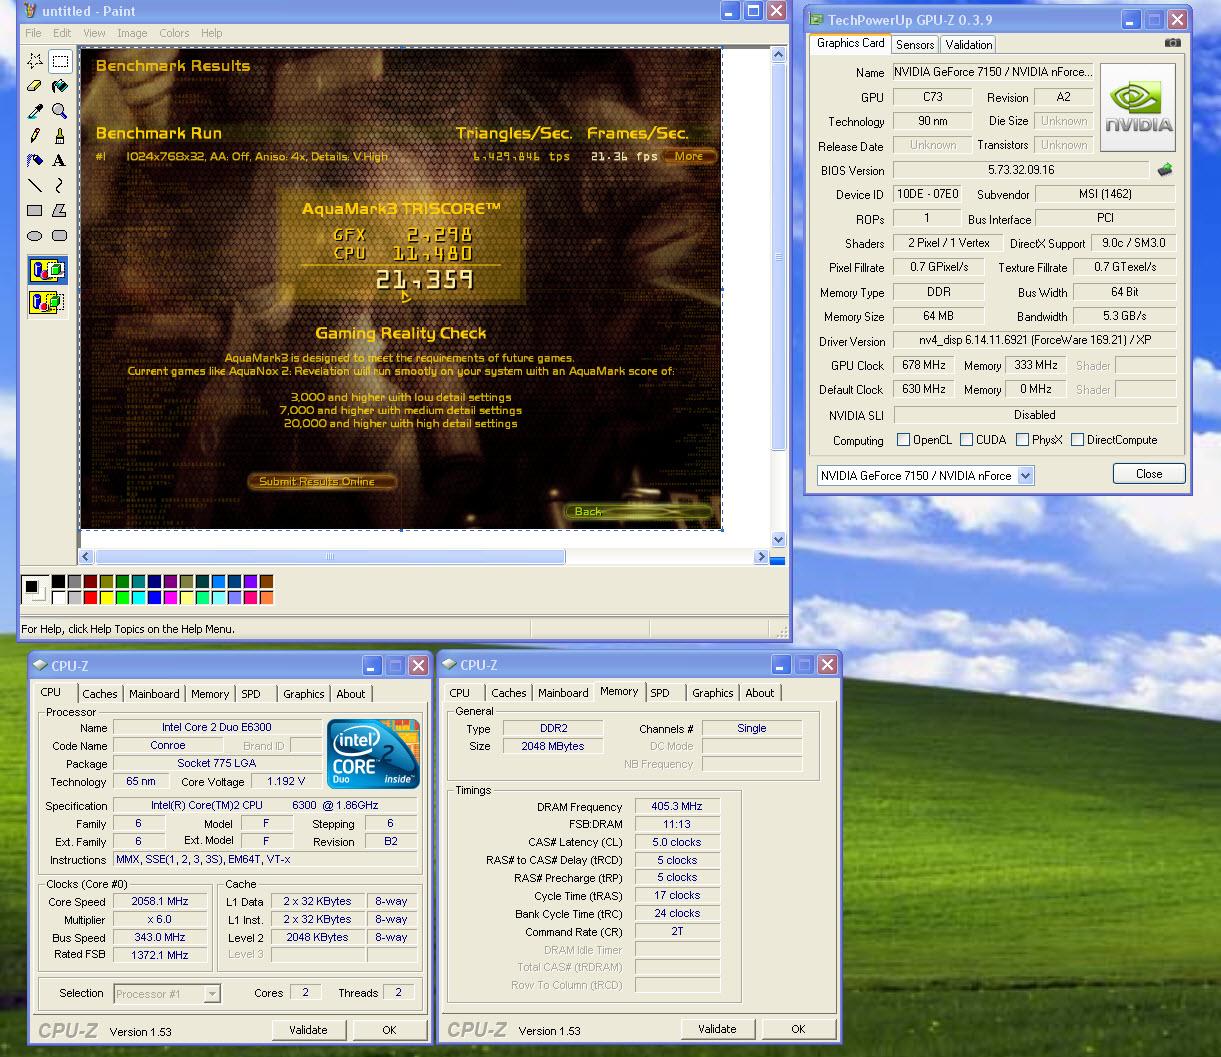Open the About tab in left CPU-Z window

tap(351, 694)
